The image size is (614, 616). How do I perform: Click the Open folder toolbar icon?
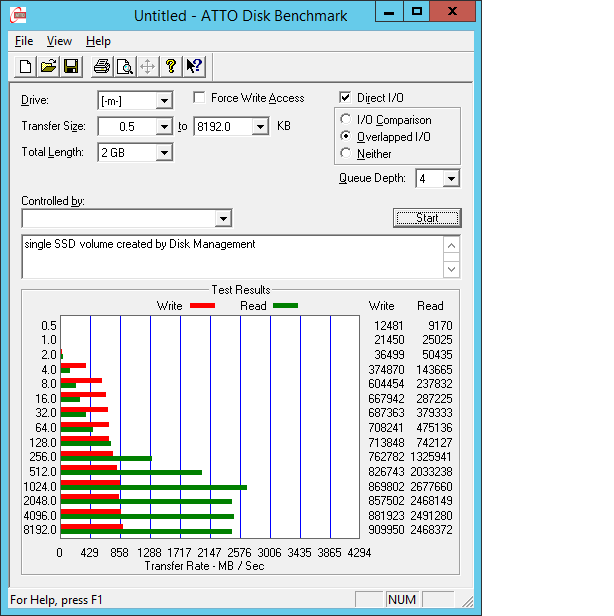pyautogui.click(x=48, y=67)
